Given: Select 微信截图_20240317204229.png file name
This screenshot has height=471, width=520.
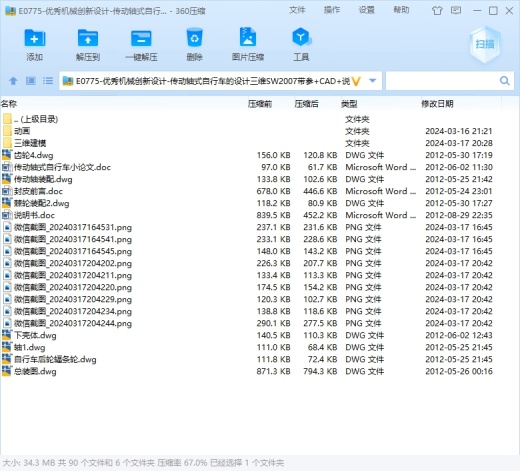Looking at the screenshot, I should point(73,299).
